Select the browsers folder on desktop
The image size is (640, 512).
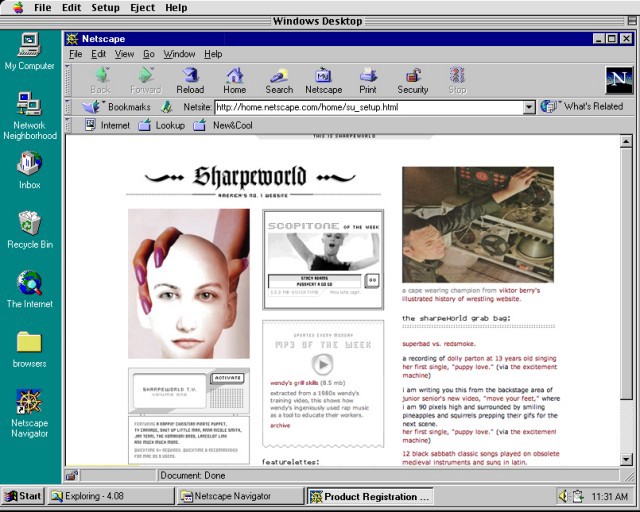click(x=29, y=349)
